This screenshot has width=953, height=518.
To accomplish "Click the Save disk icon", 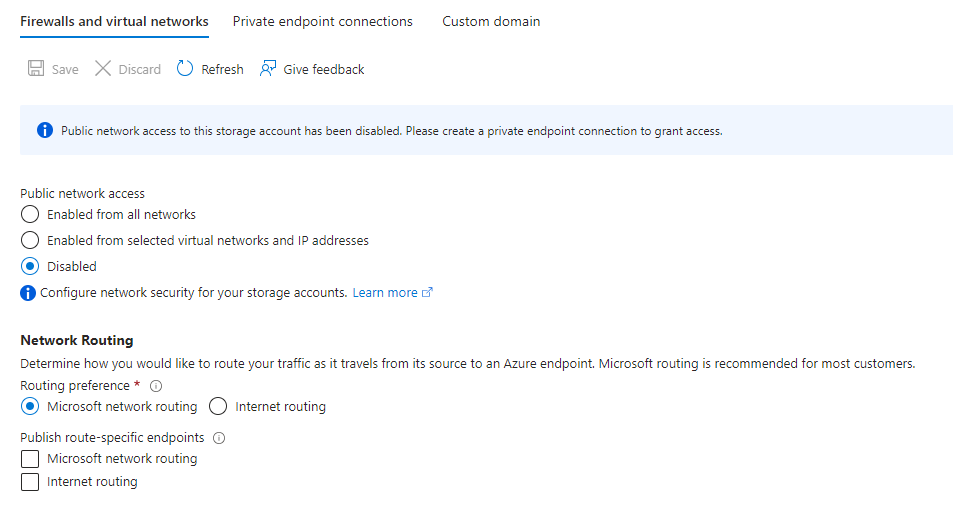I will point(36,69).
